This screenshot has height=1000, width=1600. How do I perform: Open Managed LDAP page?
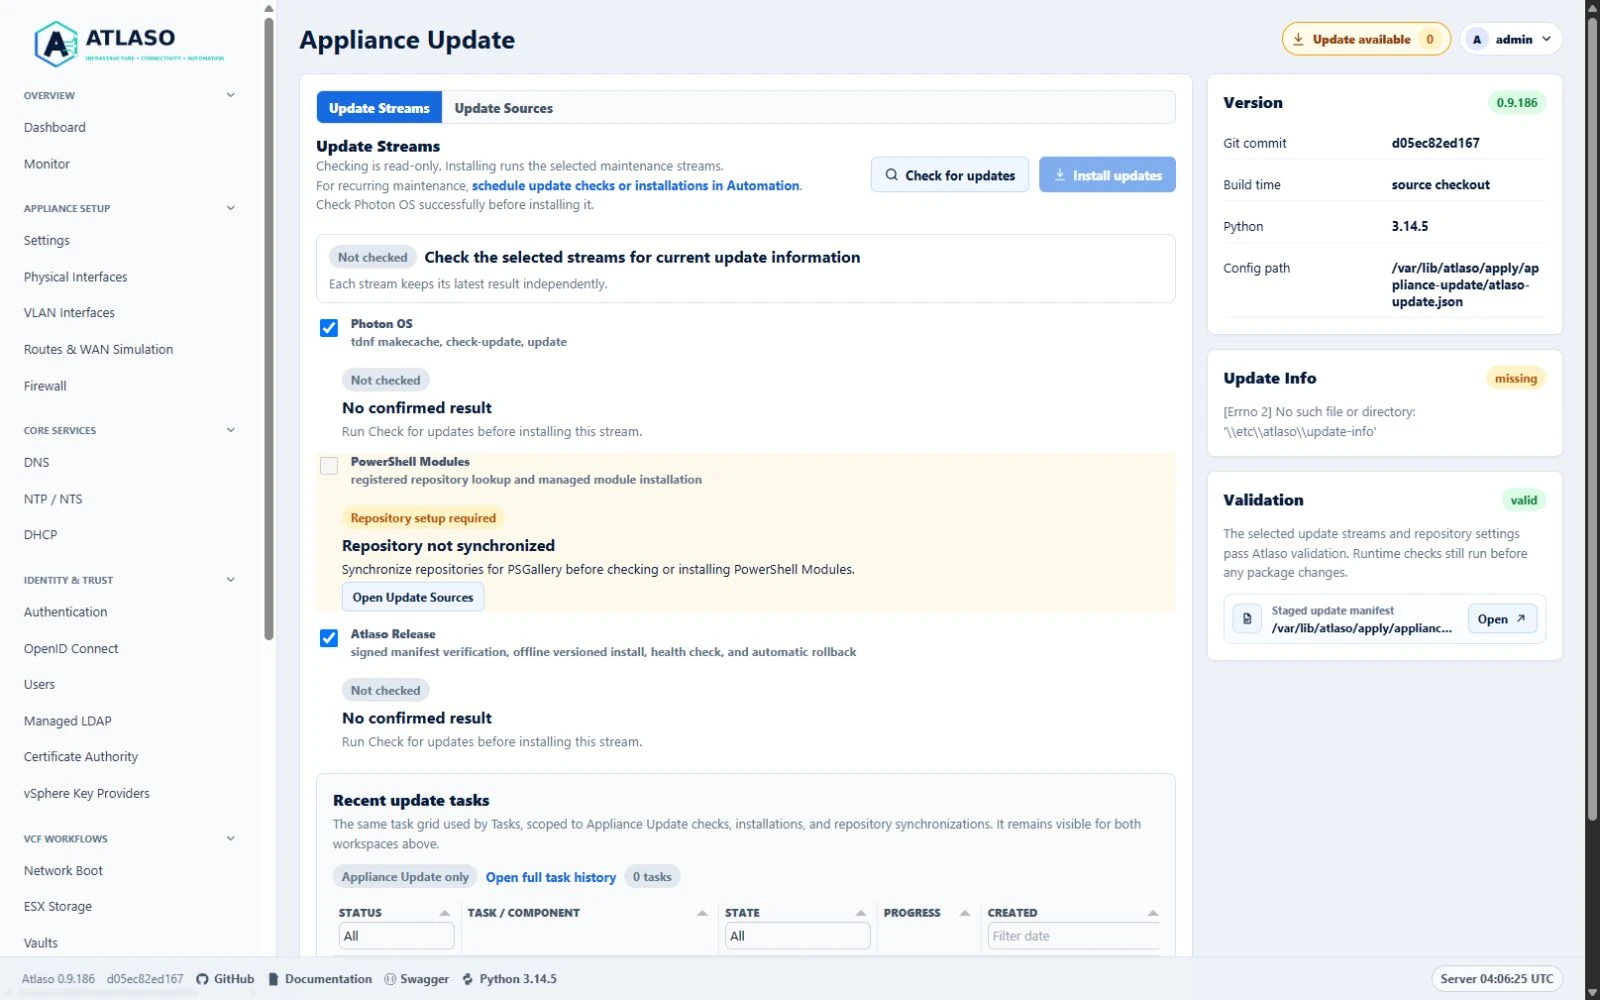68,721
